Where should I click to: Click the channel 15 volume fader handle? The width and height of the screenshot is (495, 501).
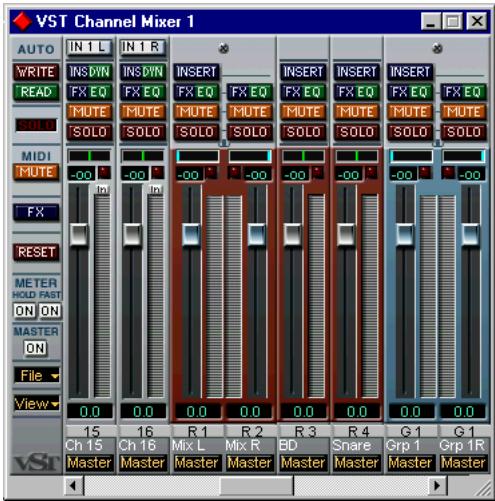click(79, 235)
